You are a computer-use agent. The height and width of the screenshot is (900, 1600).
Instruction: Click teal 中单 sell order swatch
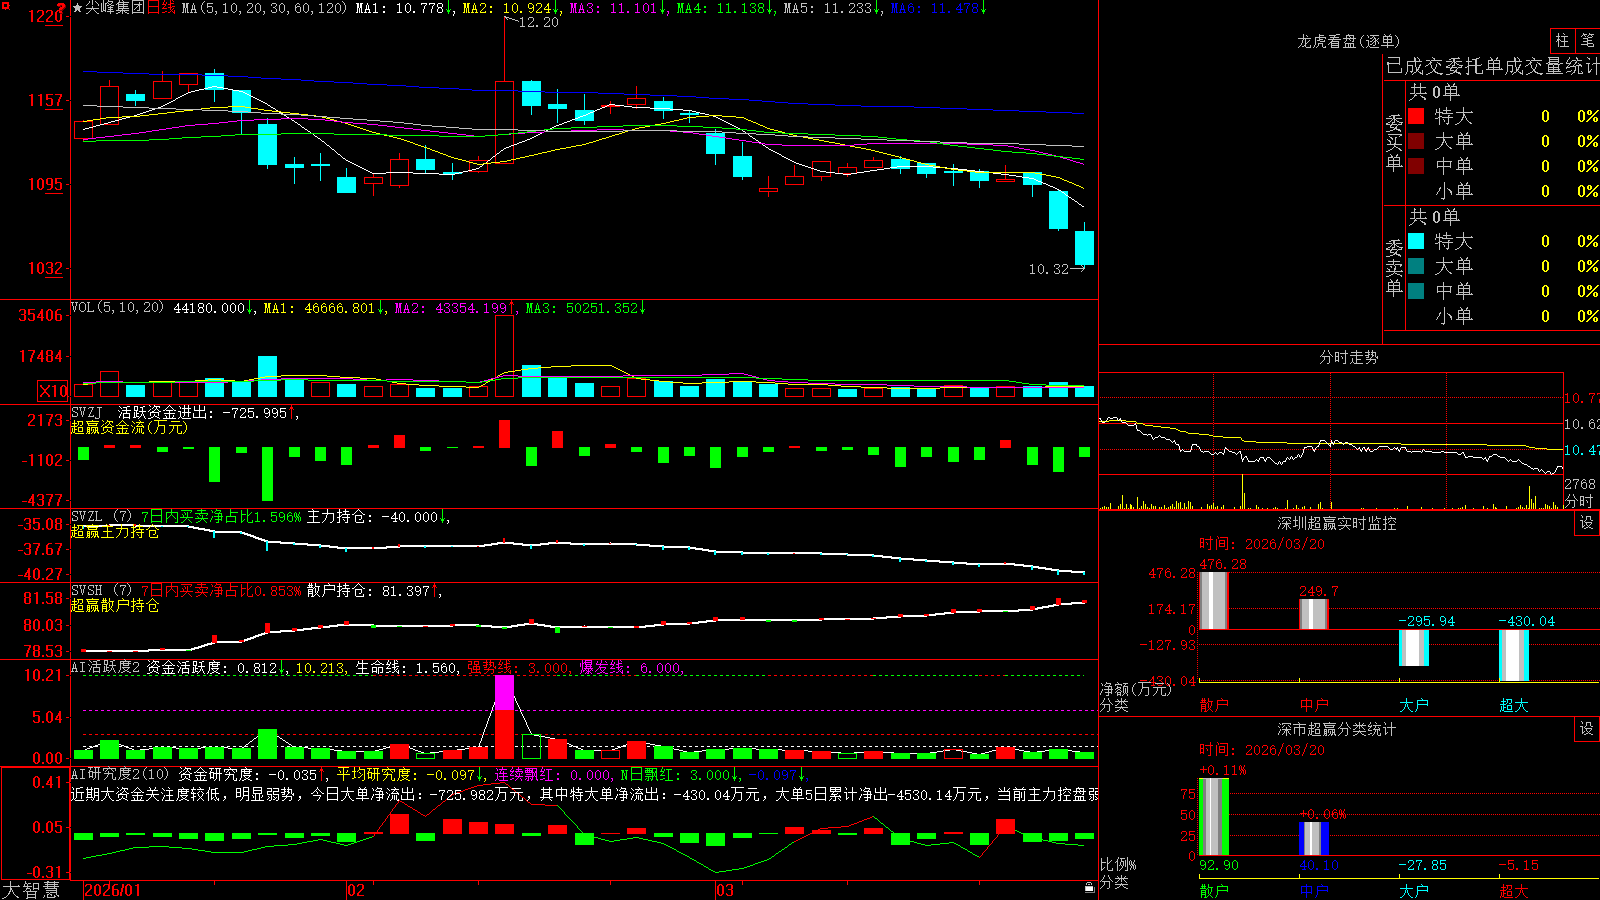click(1416, 291)
